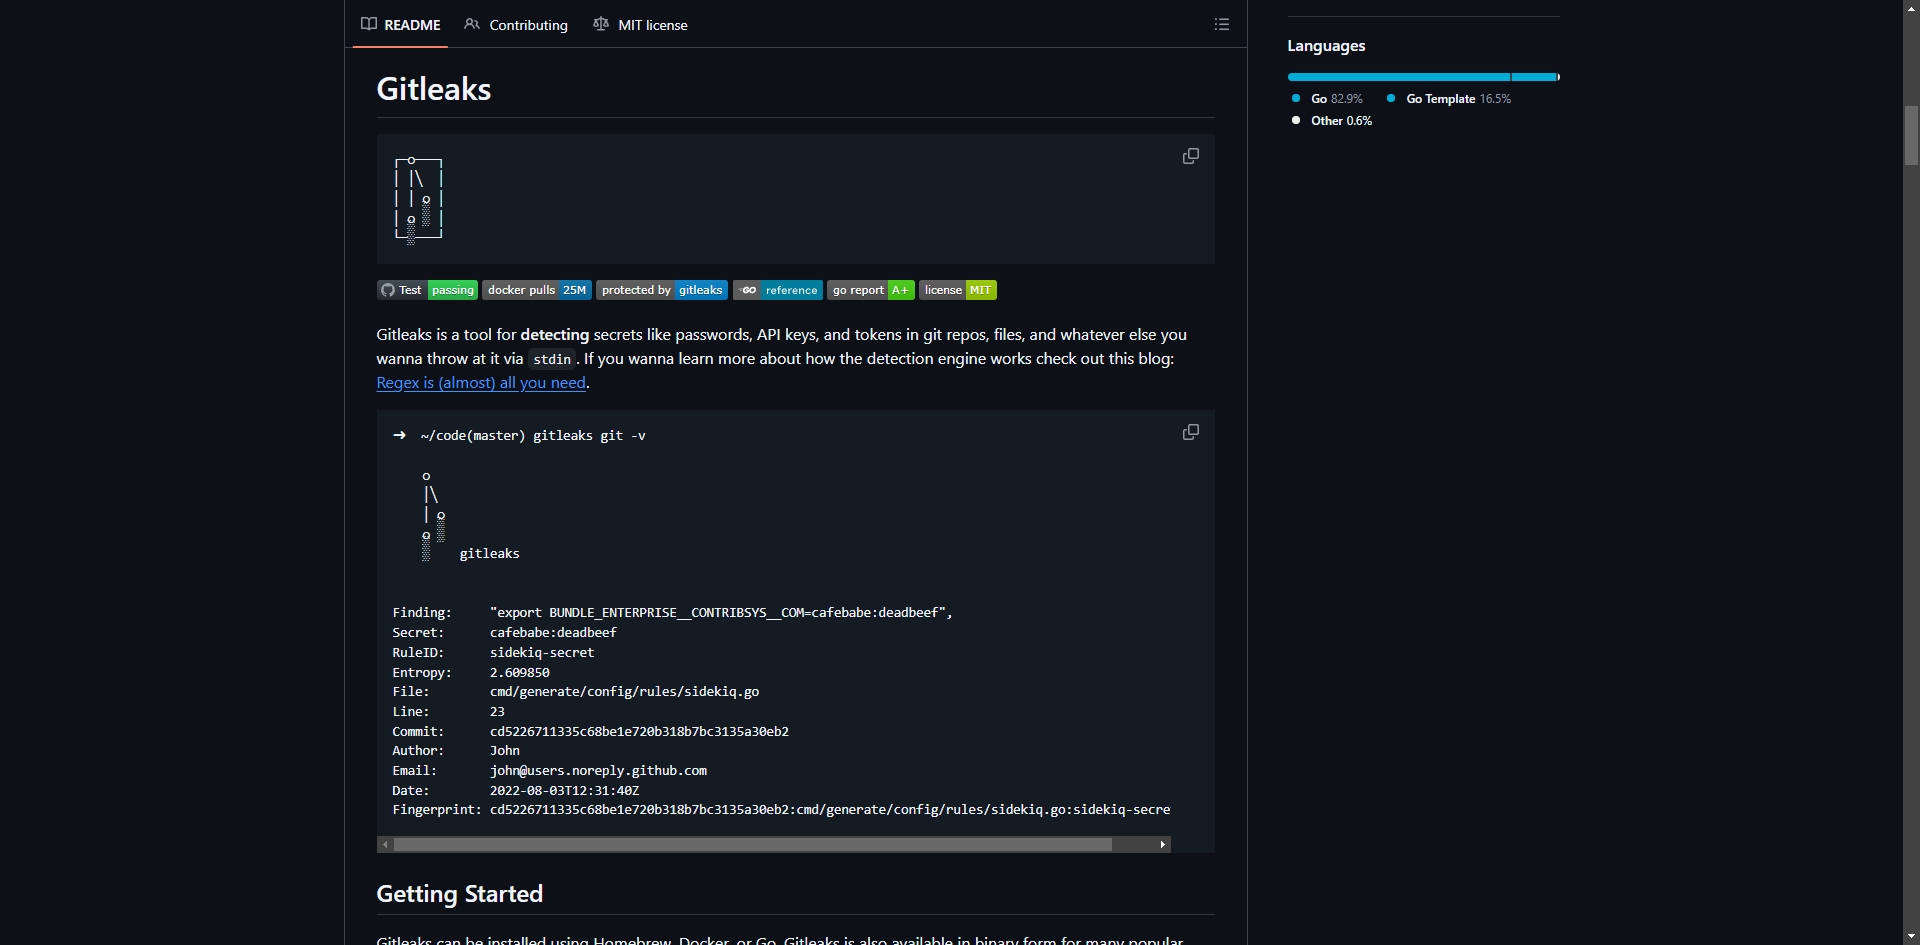Open the Go reference badge
Image resolution: width=1920 pixels, height=945 pixels.
[778, 290]
